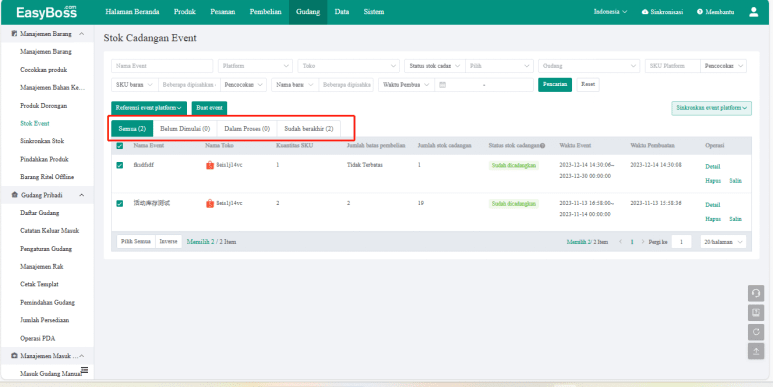Click the Manajemen Barang section icon
The image size is (774, 387).
point(14,34)
